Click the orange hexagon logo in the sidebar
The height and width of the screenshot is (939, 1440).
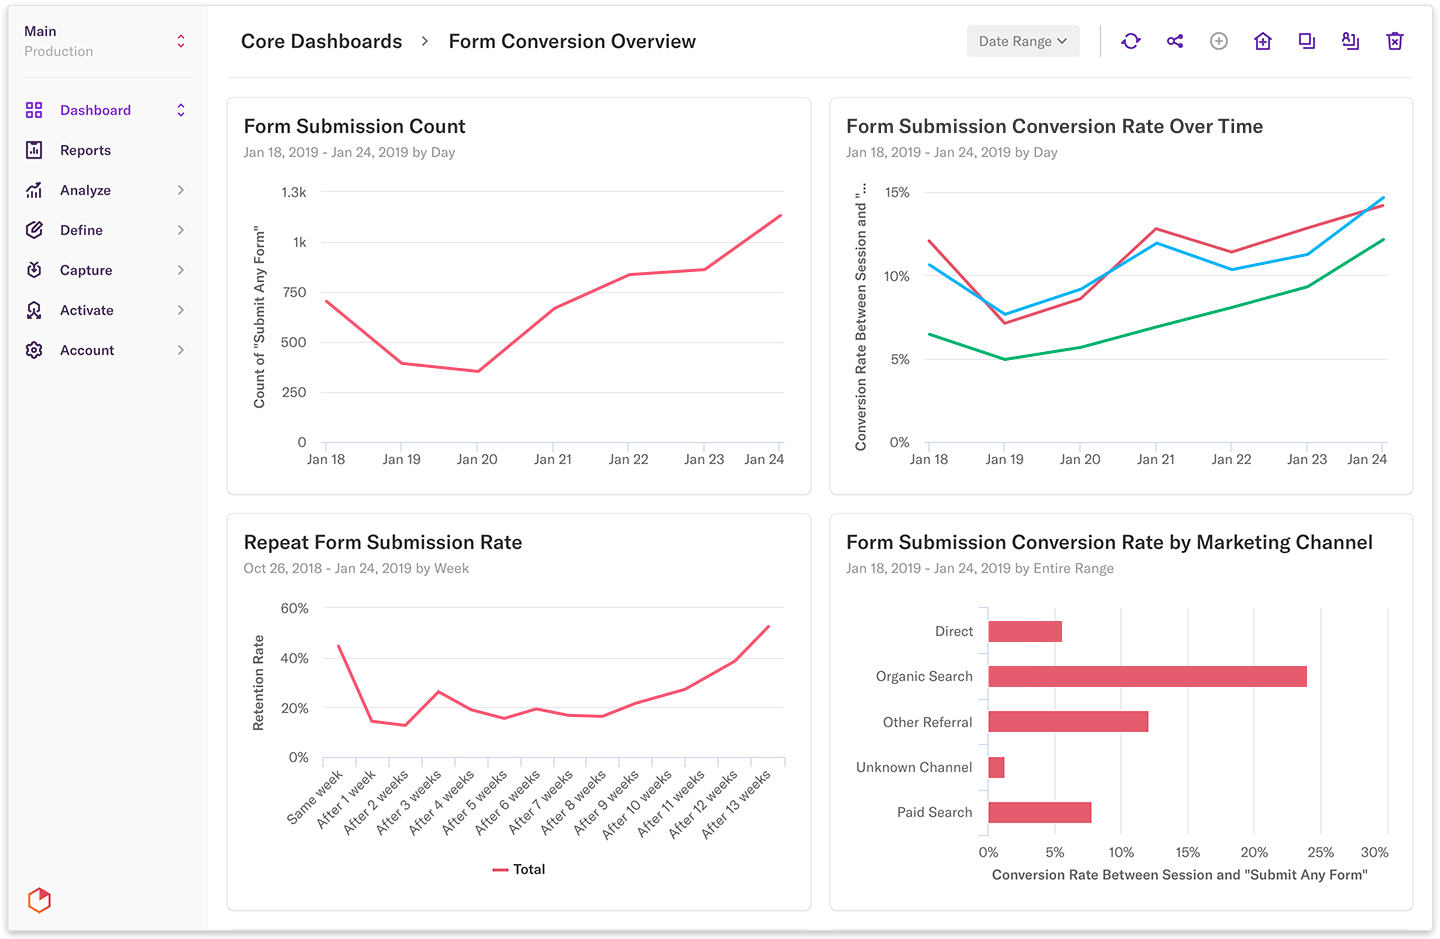click(x=39, y=900)
